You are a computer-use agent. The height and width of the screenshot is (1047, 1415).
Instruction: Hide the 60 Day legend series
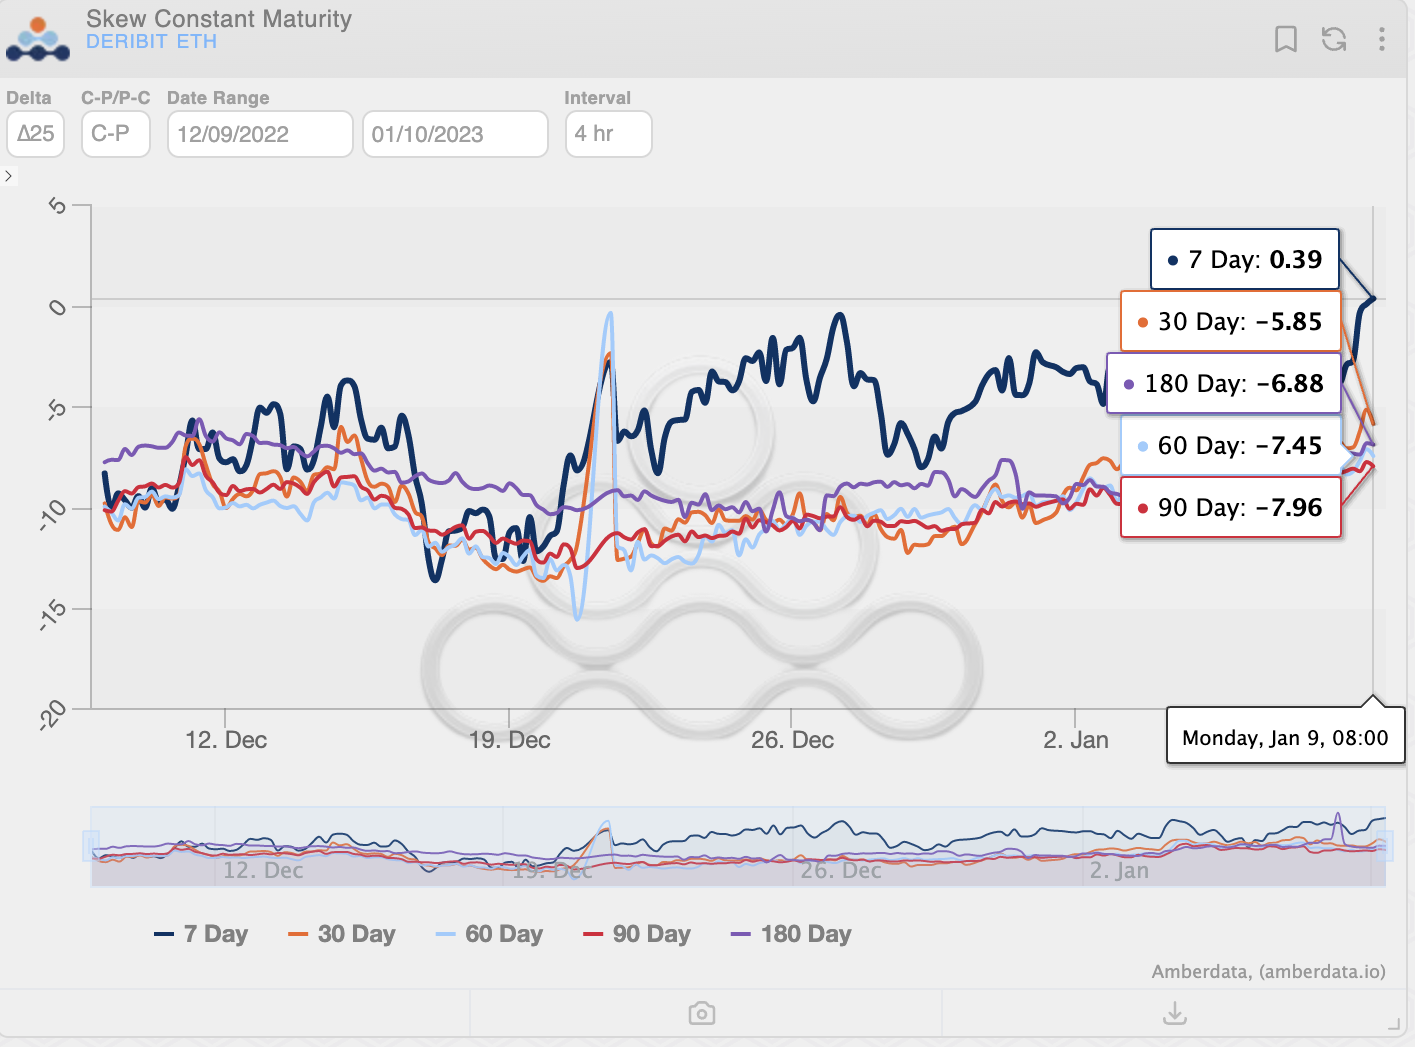point(490,934)
